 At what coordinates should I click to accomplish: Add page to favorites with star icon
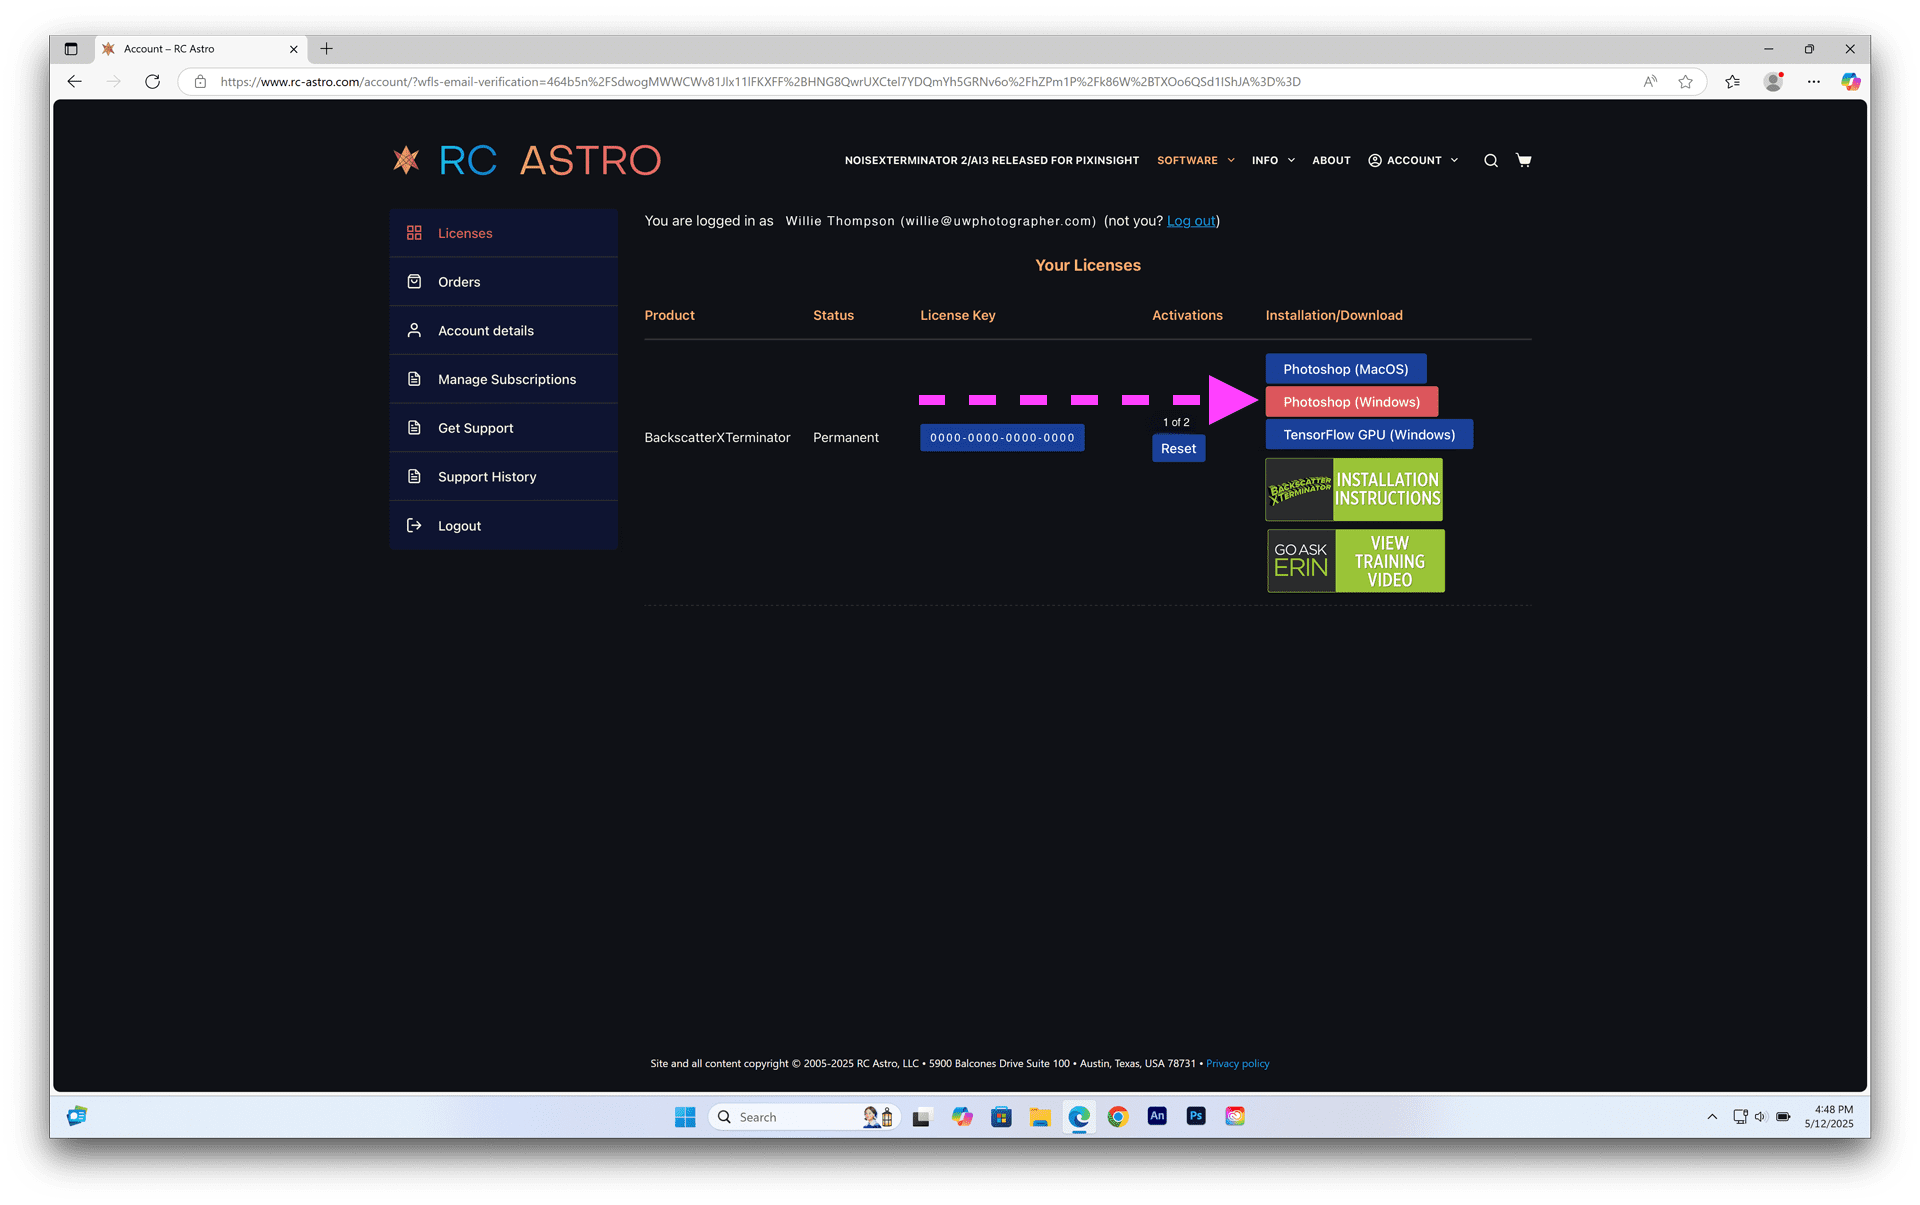(x=1686, y=82)
